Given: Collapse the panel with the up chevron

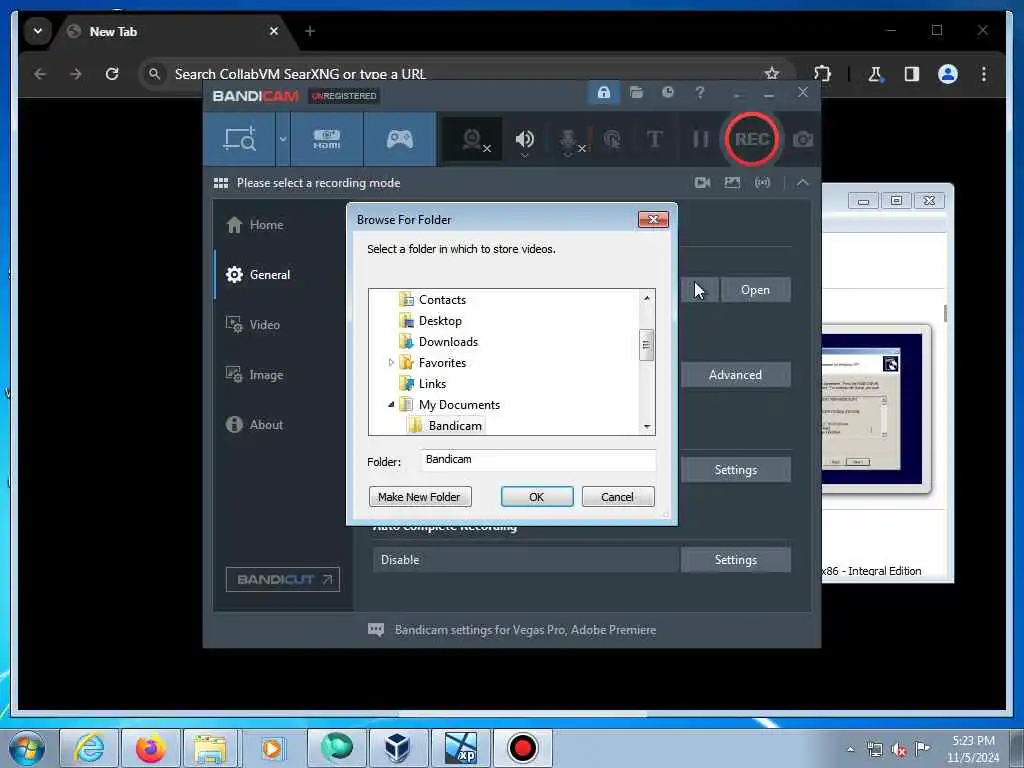Looking at the screenshot, I should tap(803, 183).
